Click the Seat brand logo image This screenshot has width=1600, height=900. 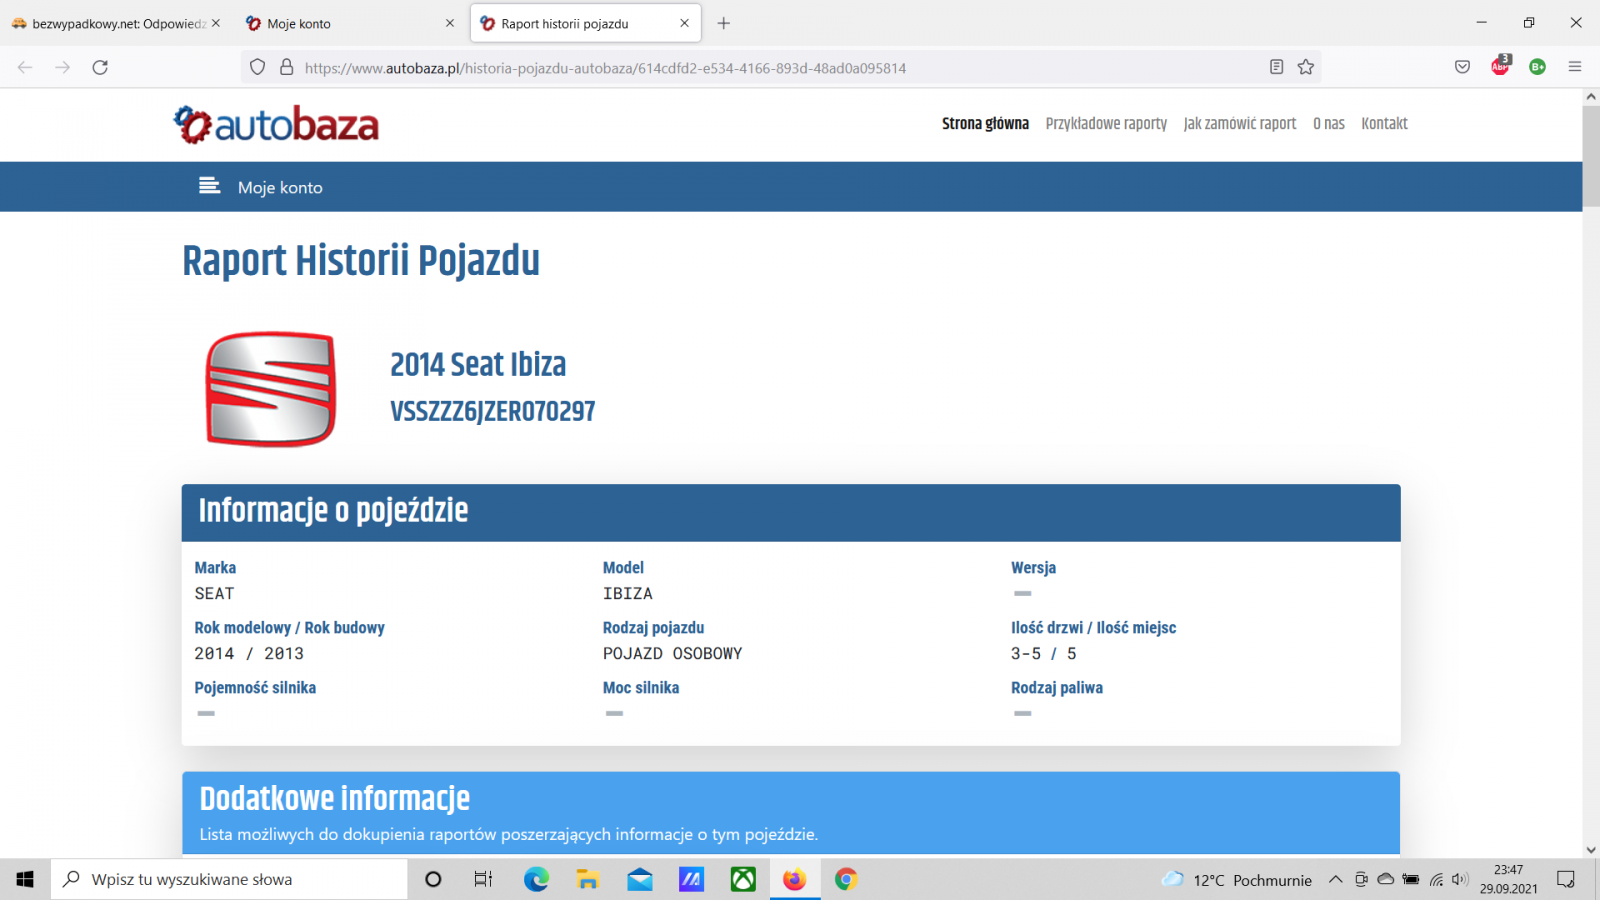270,389
